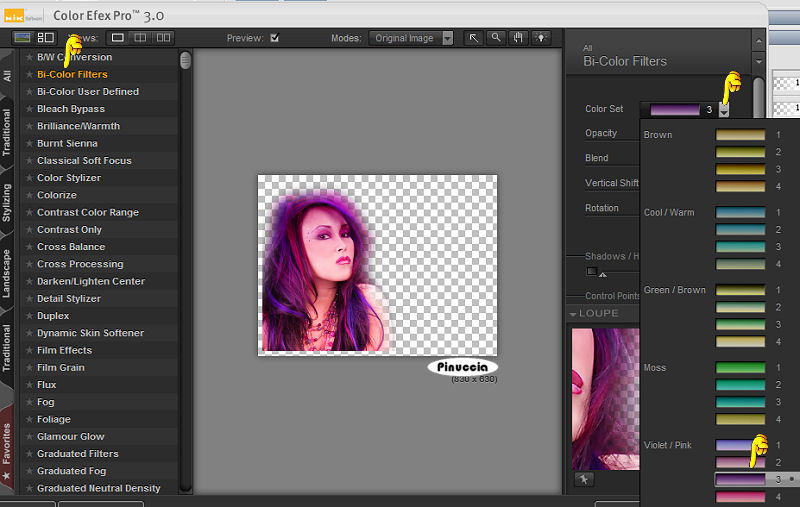Select the Zoom magnifier tool
Image resolution: width=800 pixels, height=507 pixels.
pos(495,38)
